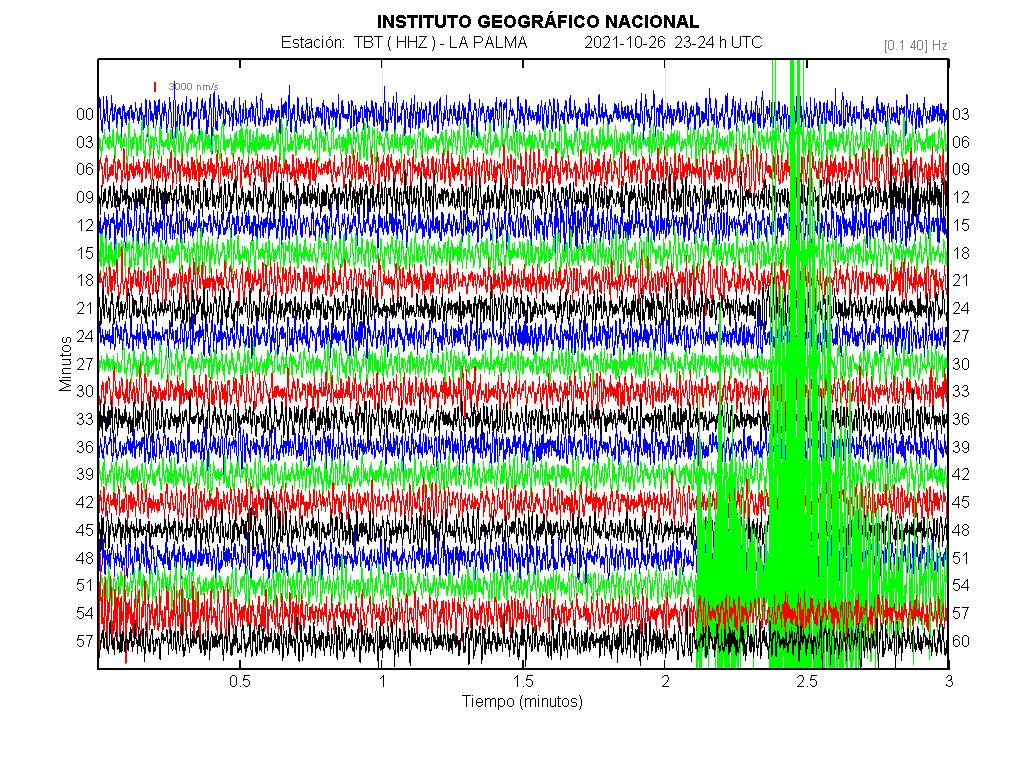1025x768 pixels.
Task: Select the '30' end-minute label on right axis
Action: click(961, 364)
